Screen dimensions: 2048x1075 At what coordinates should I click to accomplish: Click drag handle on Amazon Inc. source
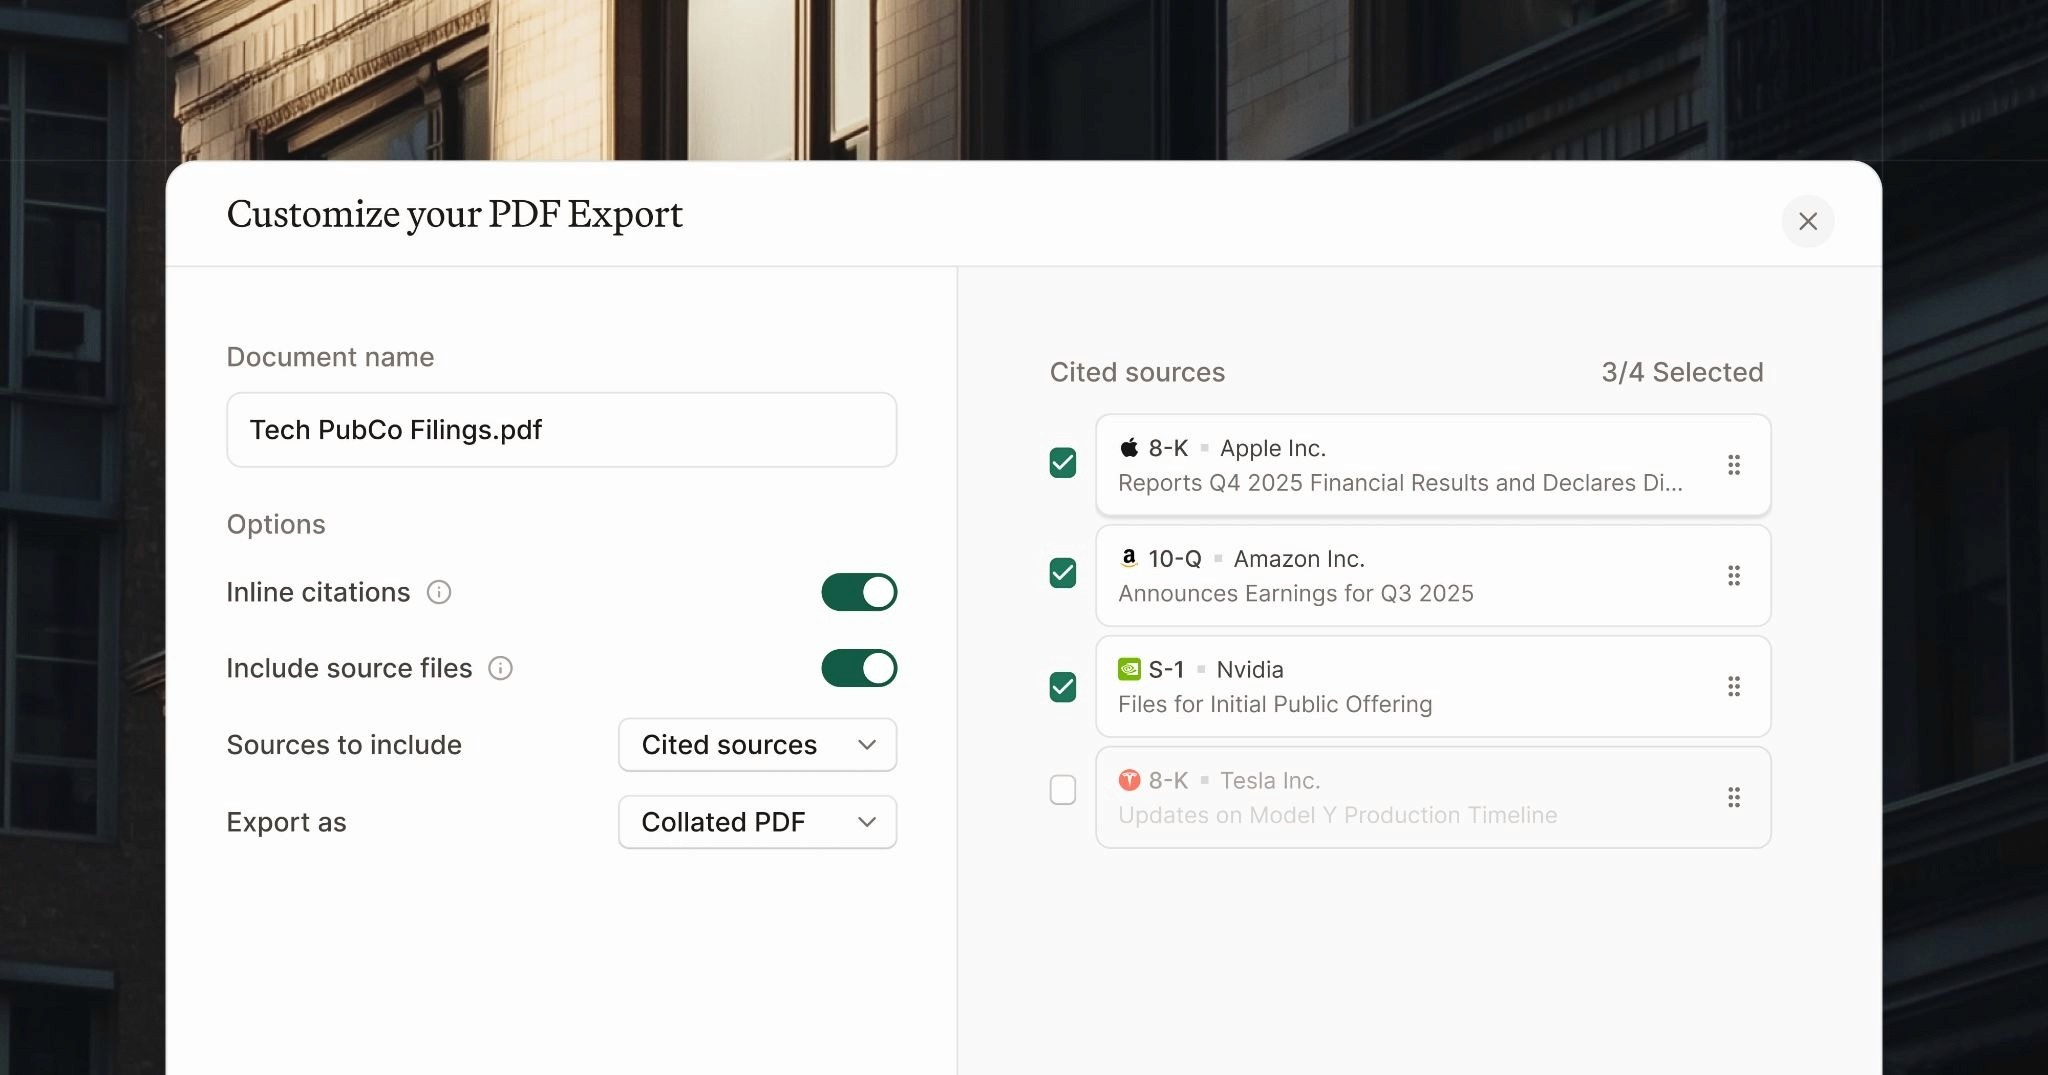(1734, 576)
